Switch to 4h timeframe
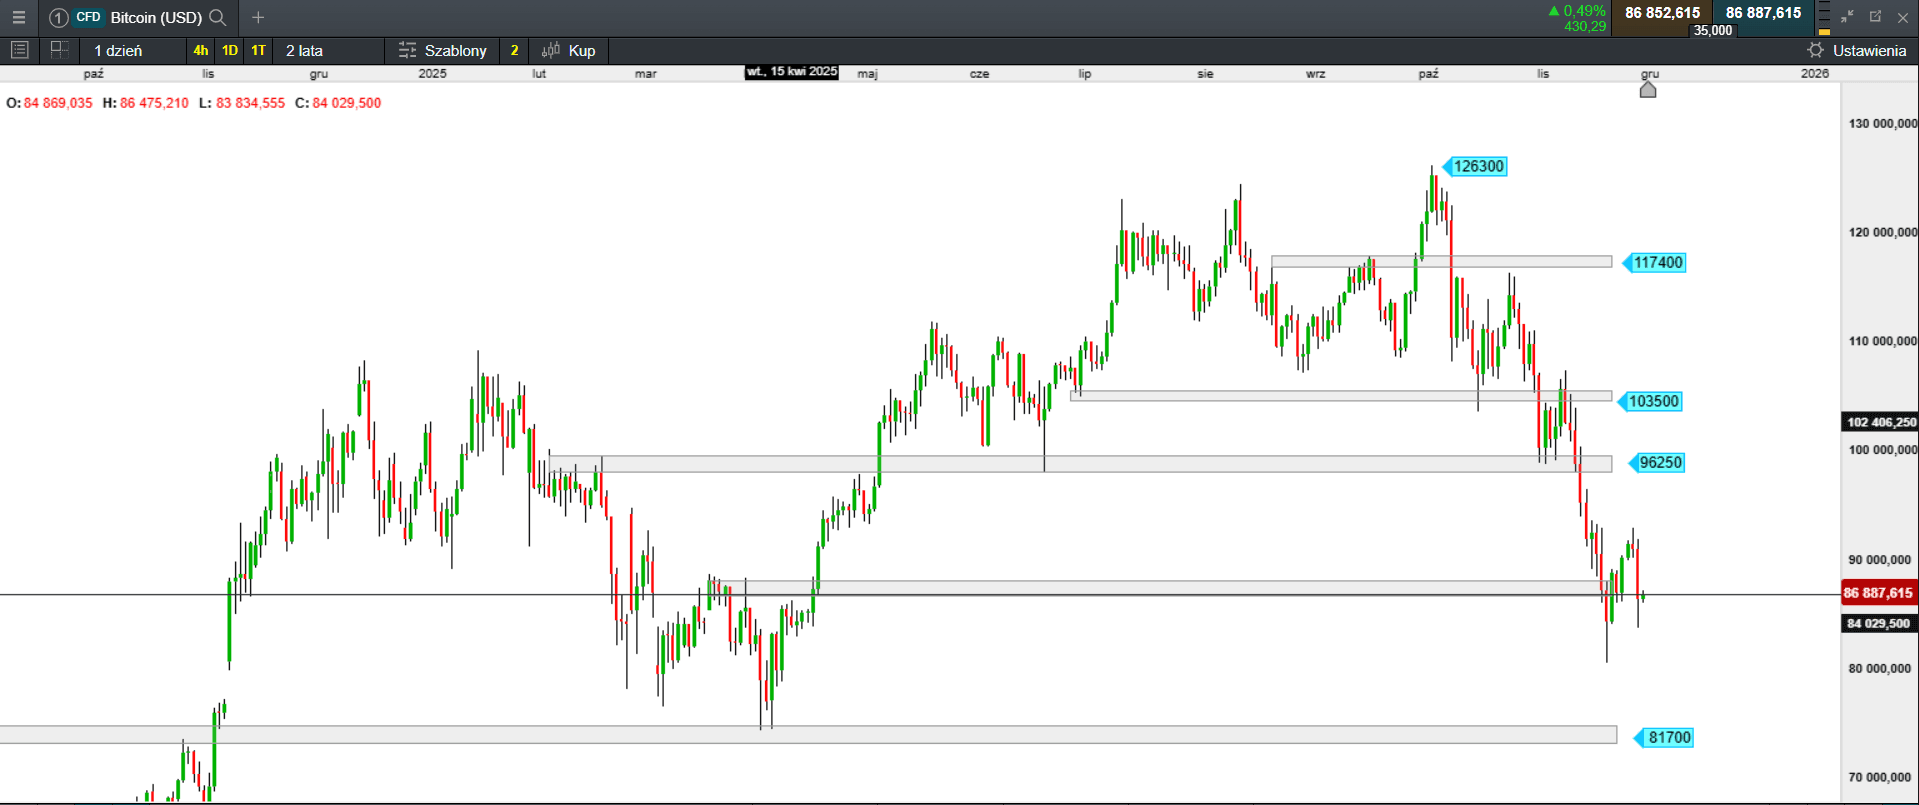Screen dimensions: 1919x805 201,50
